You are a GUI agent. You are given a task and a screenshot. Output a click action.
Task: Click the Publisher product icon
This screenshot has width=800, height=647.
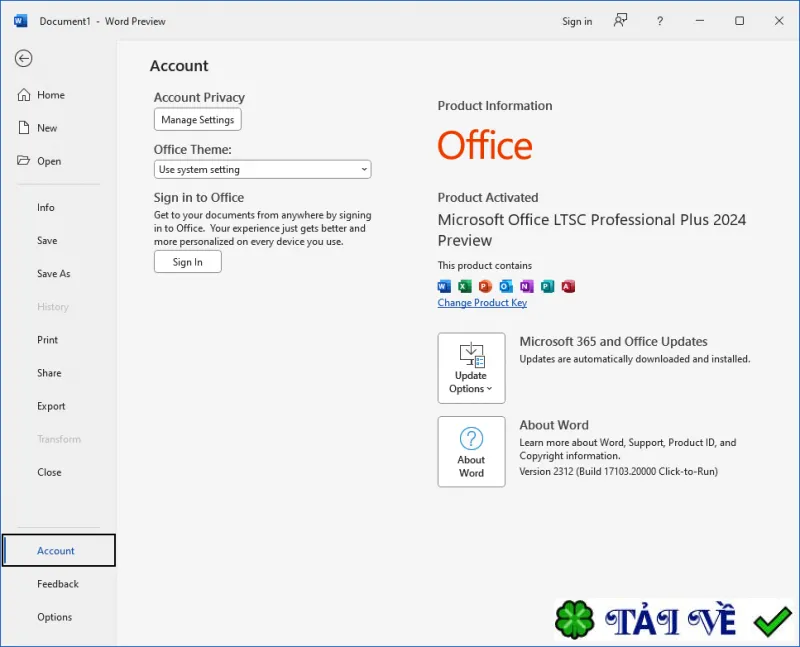point(547,286)
